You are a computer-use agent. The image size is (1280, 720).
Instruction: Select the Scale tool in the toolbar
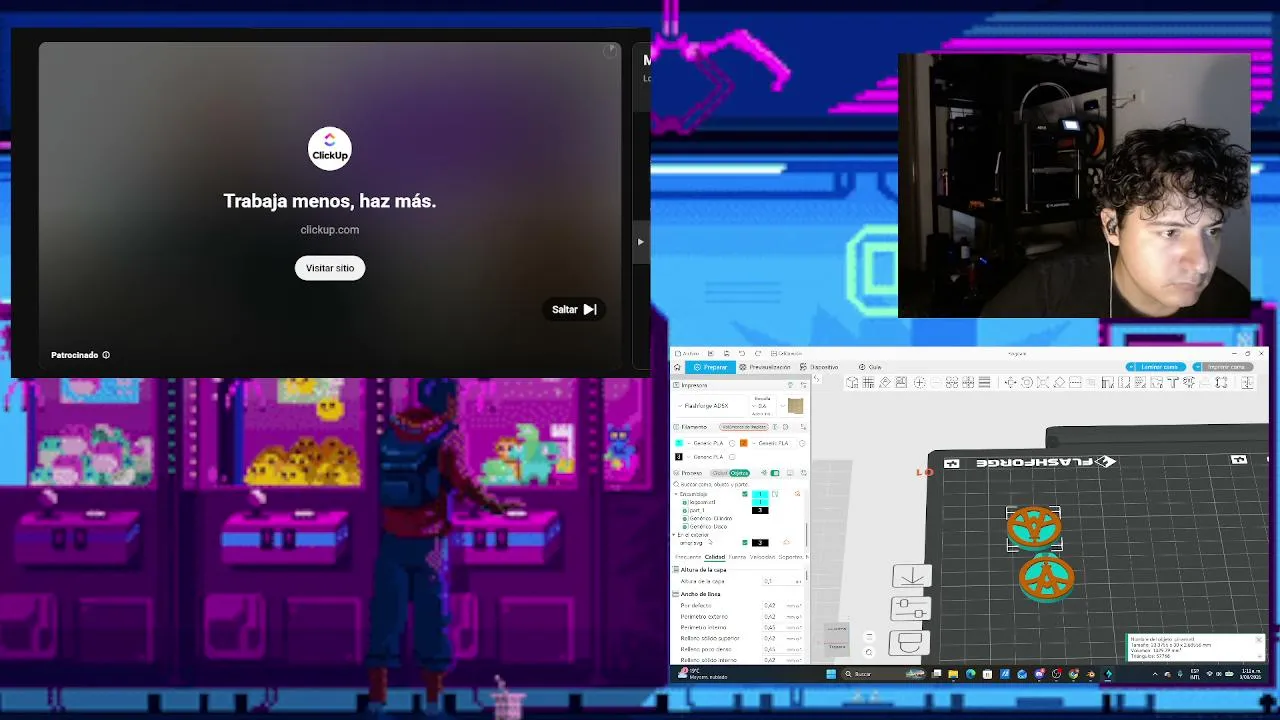tap(1043, 382)
